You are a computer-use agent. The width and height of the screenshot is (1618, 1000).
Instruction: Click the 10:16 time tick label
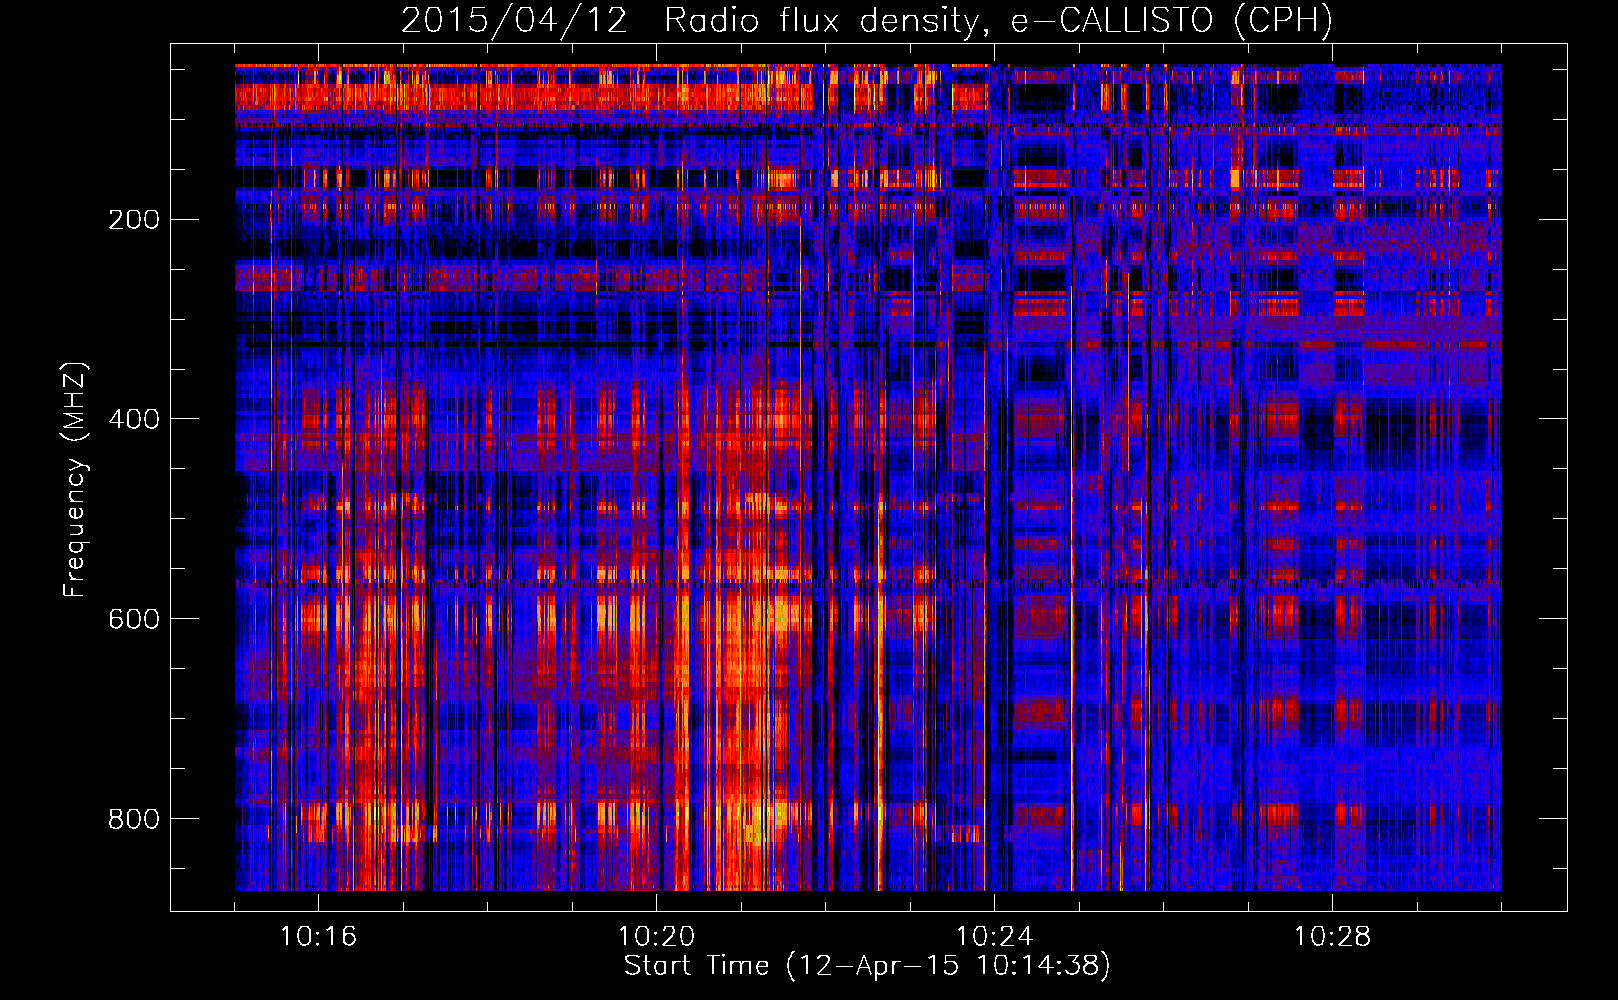click(318, 936)
